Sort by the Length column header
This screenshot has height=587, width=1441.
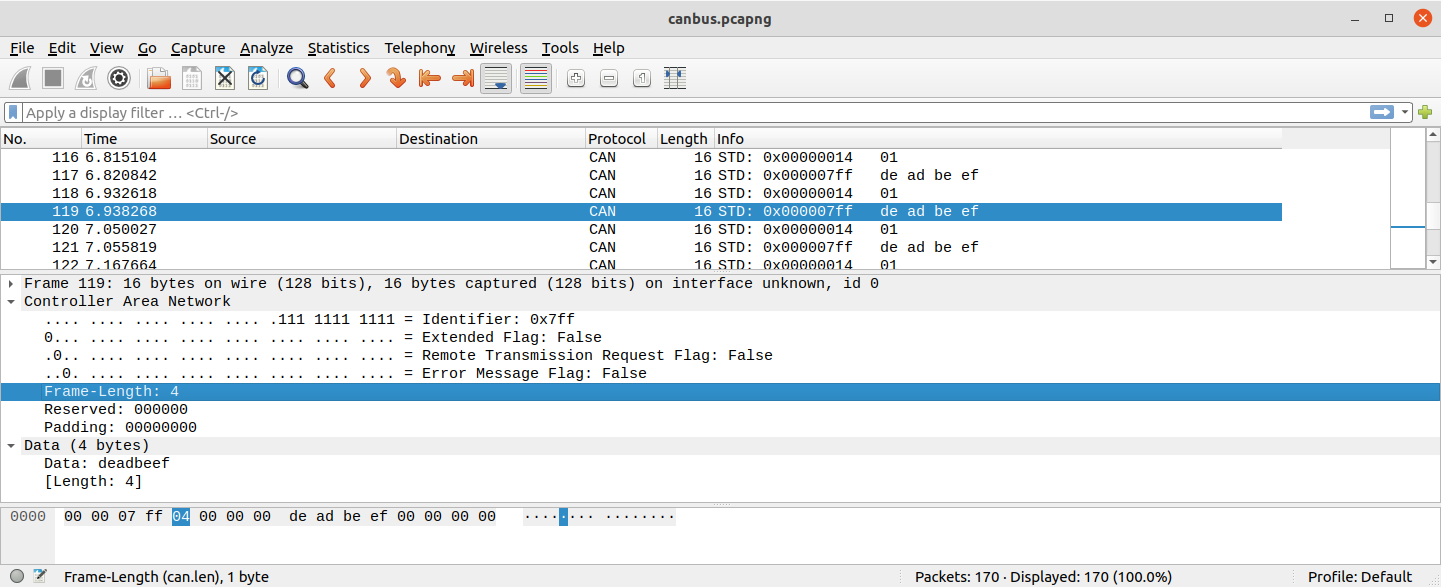[685, 139]
